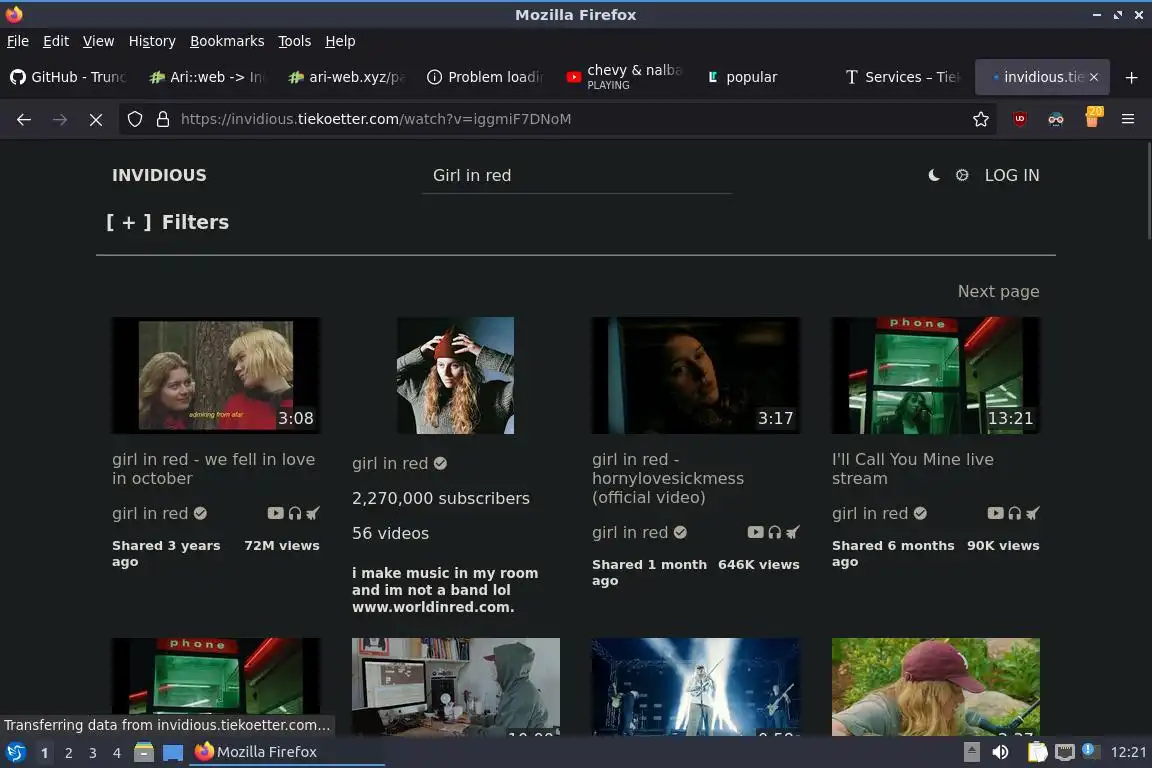Open 'hornylovesickmess (official video)' title link
The width and height of the screenshot is (1152, 768).
[x=668, y=478]
